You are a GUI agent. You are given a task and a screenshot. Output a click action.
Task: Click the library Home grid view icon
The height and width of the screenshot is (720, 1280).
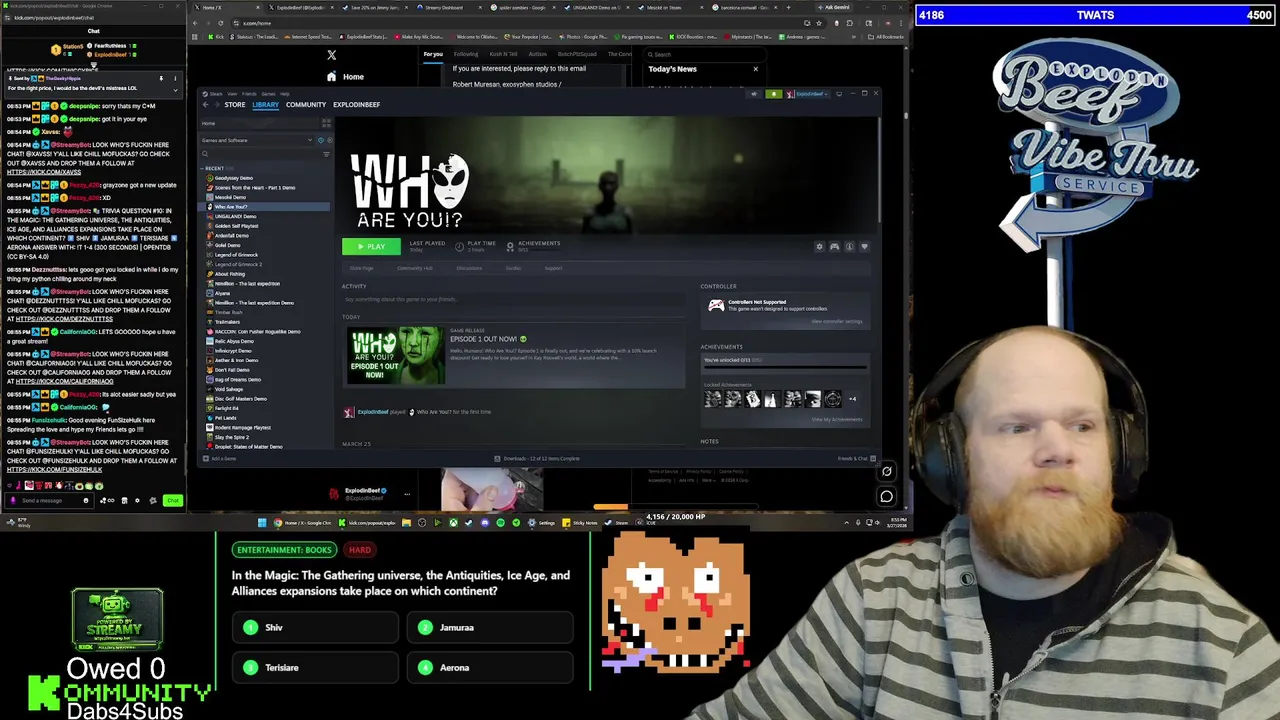[326, 123]
